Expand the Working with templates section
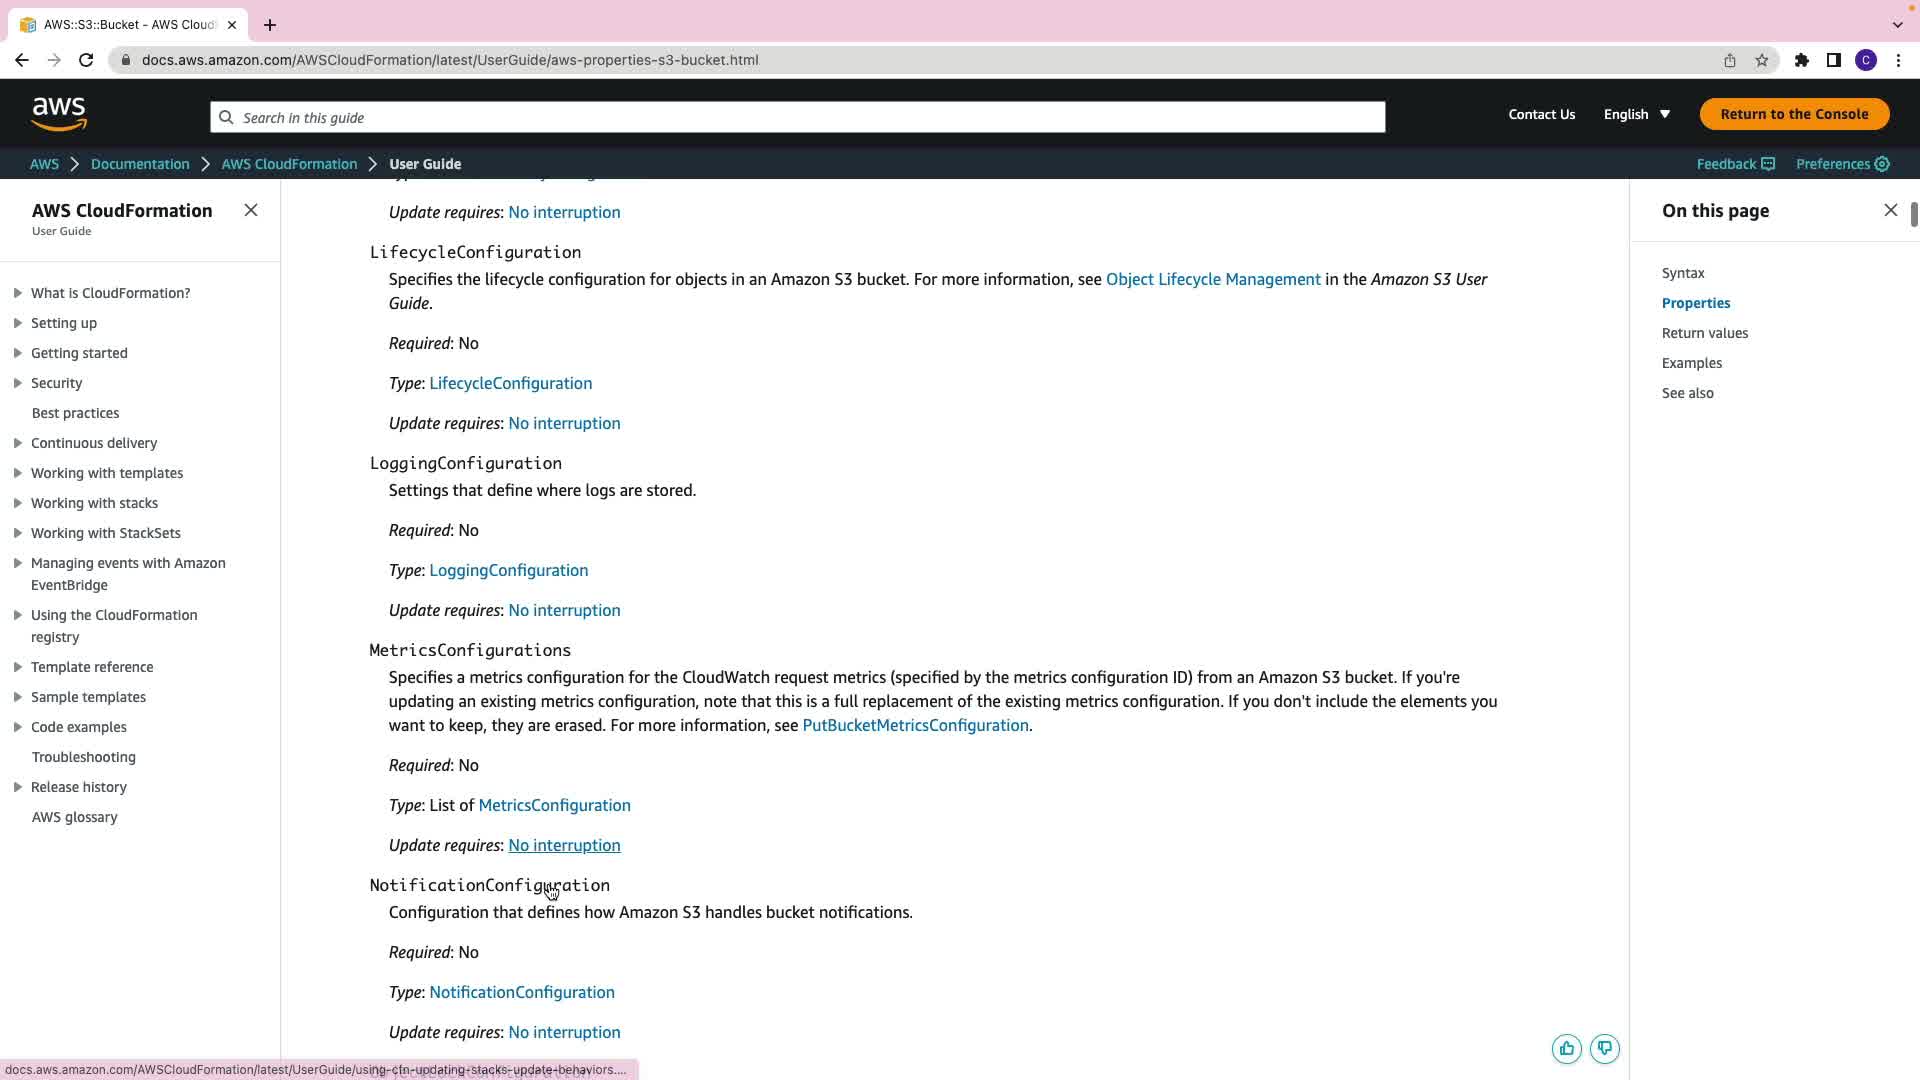Screen dimensions: 1920x1080 coord(18,473)
